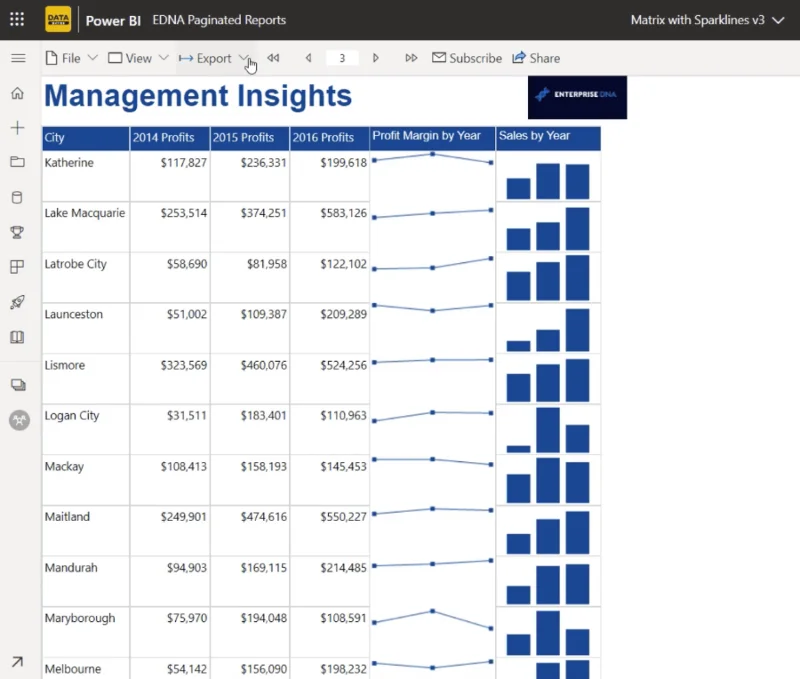Open the Learn book icon
Screen dimensions: 800x679
(x=17, y=337)
